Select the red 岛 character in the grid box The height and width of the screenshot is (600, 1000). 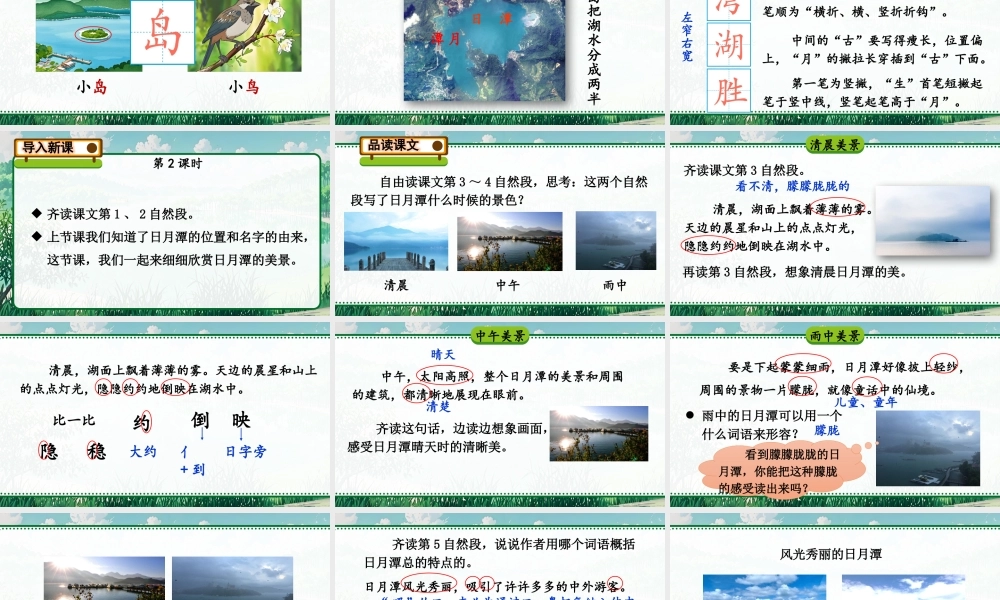pos(162,32)
